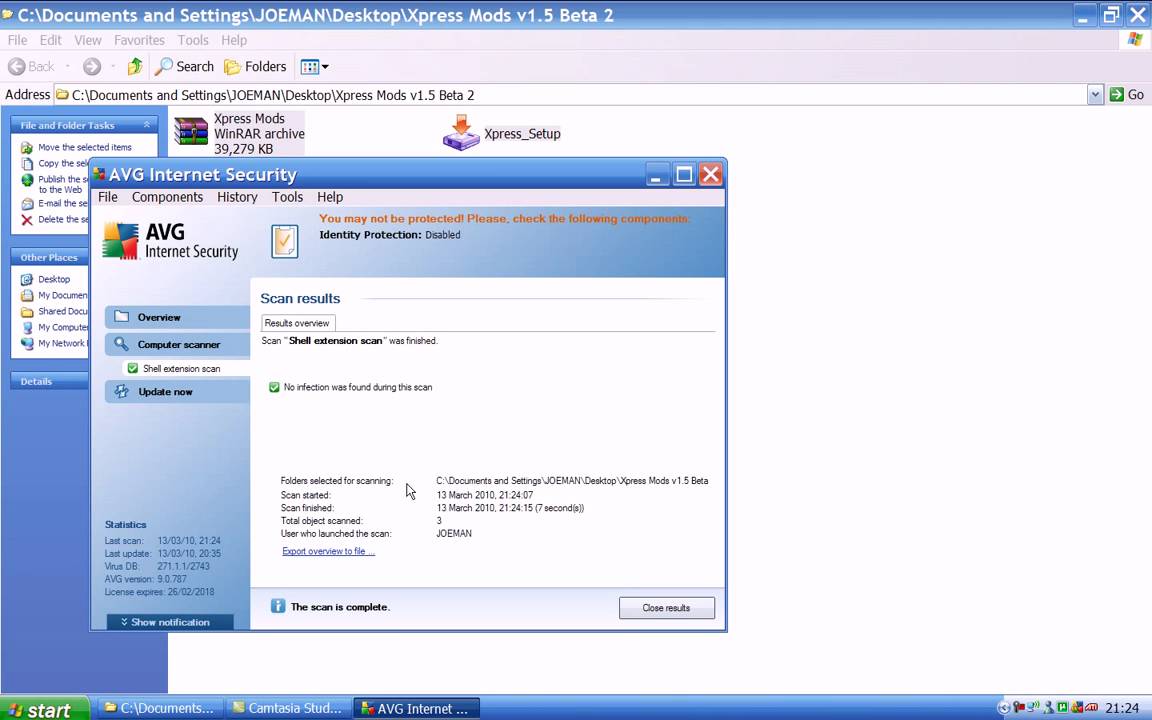Open the Xpress Mods WinRAR archive icon
1152x720 pixels.
[191, 132]
